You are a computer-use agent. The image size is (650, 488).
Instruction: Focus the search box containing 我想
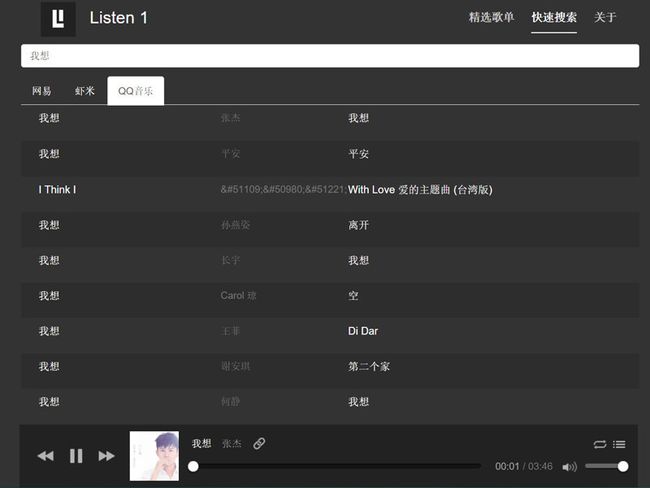[x=330, y=56]
